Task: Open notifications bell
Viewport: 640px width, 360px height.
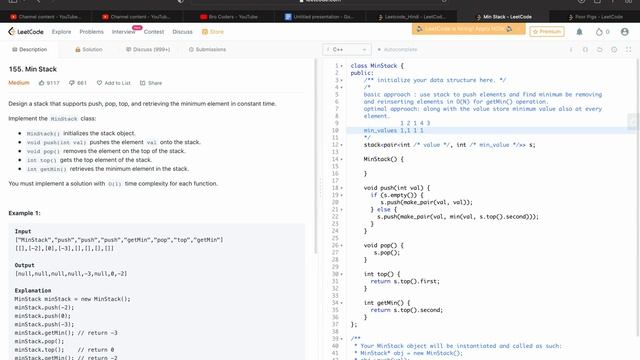Action: pyautogui.click(x=579, y=31)
